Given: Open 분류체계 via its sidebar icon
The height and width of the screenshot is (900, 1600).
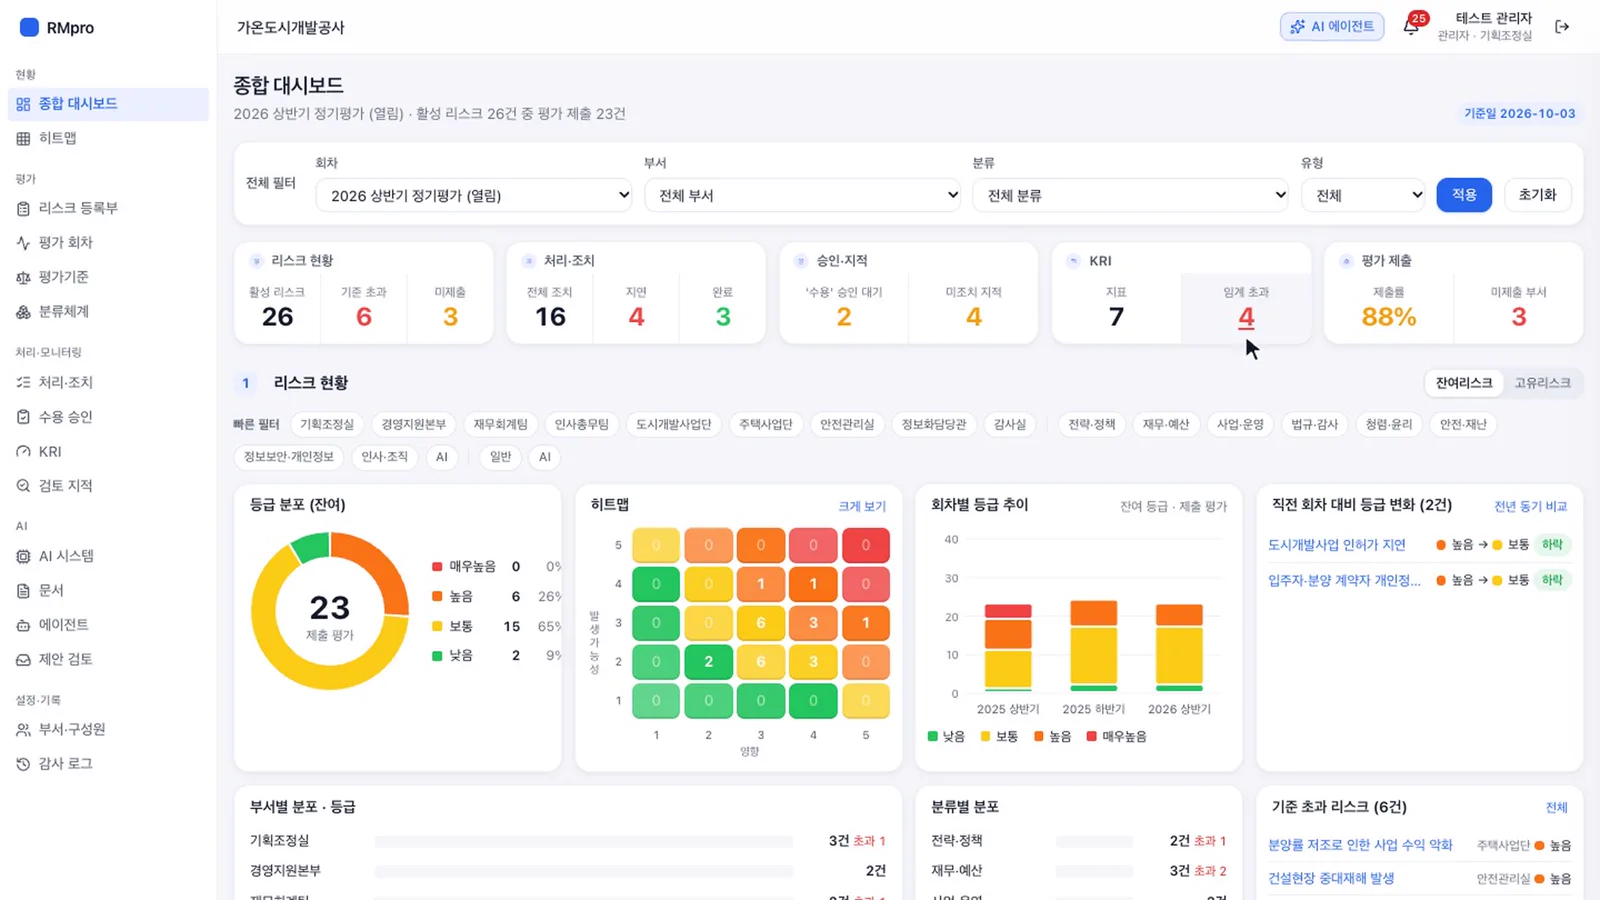Looking at the screenshot, I should coord(23,312).
